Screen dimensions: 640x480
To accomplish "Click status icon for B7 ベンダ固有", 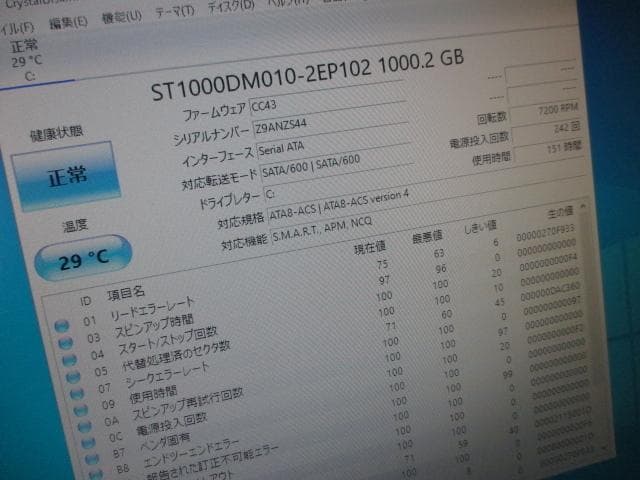I will [92, 459].
